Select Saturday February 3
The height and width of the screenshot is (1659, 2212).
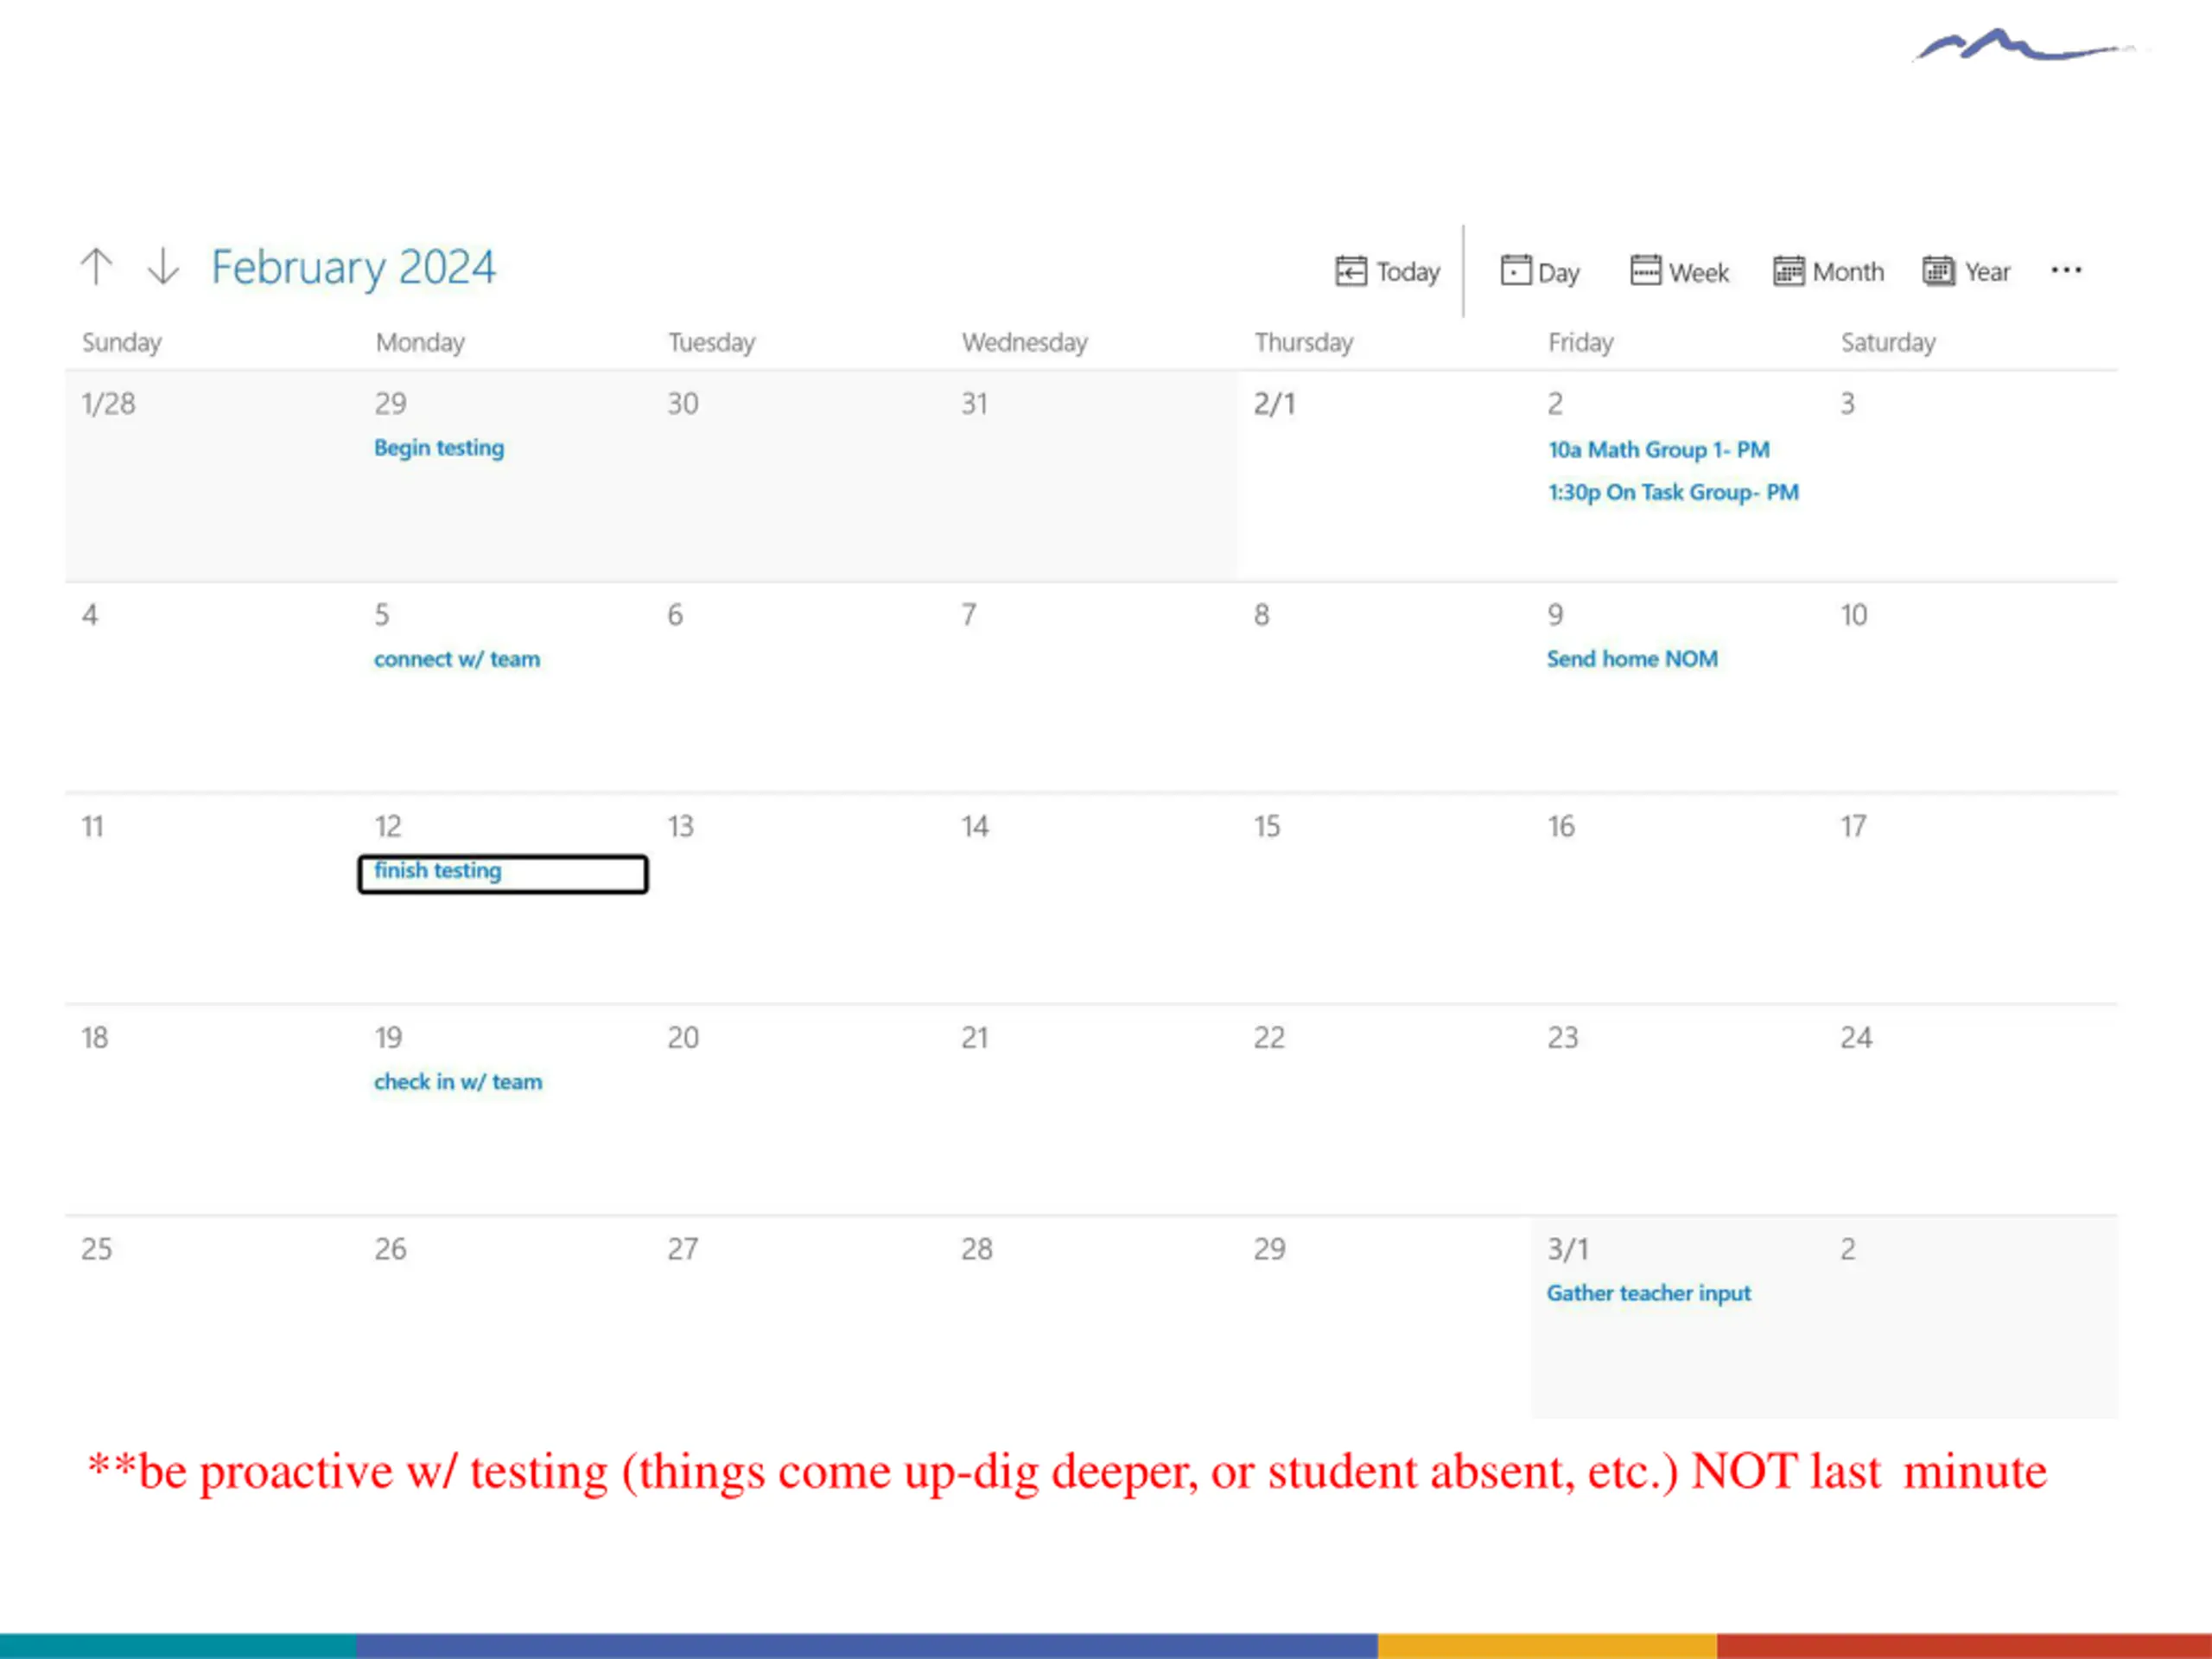coord(1848,404)
